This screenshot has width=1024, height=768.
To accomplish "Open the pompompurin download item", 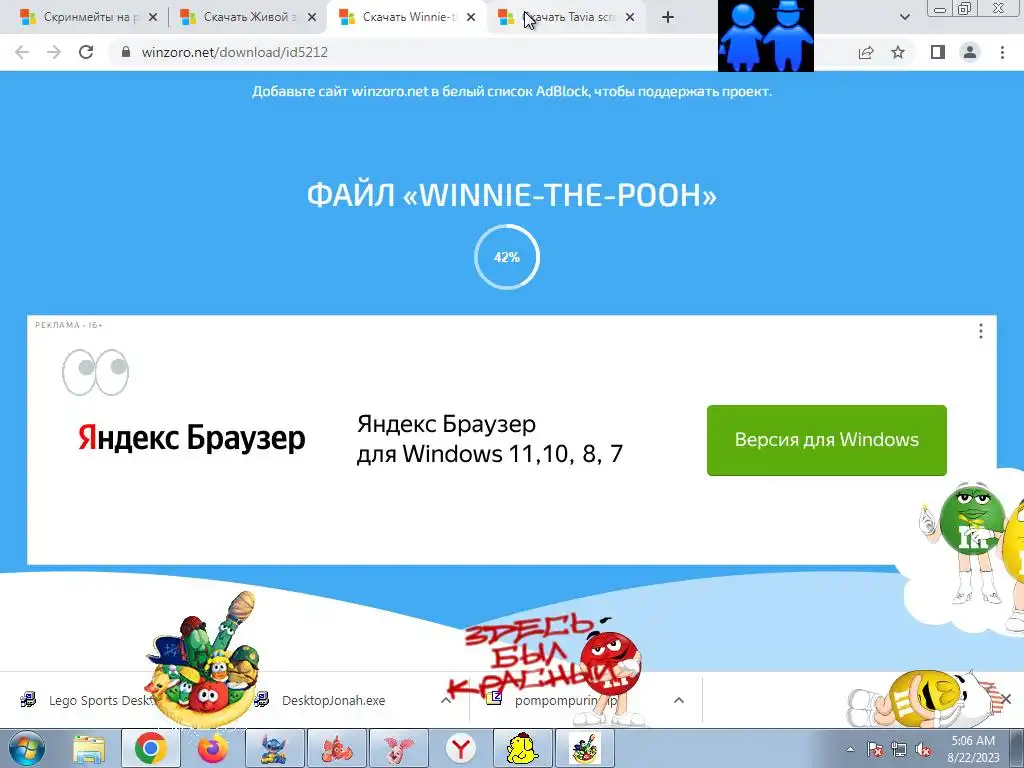I will click(x=555, y=700).
